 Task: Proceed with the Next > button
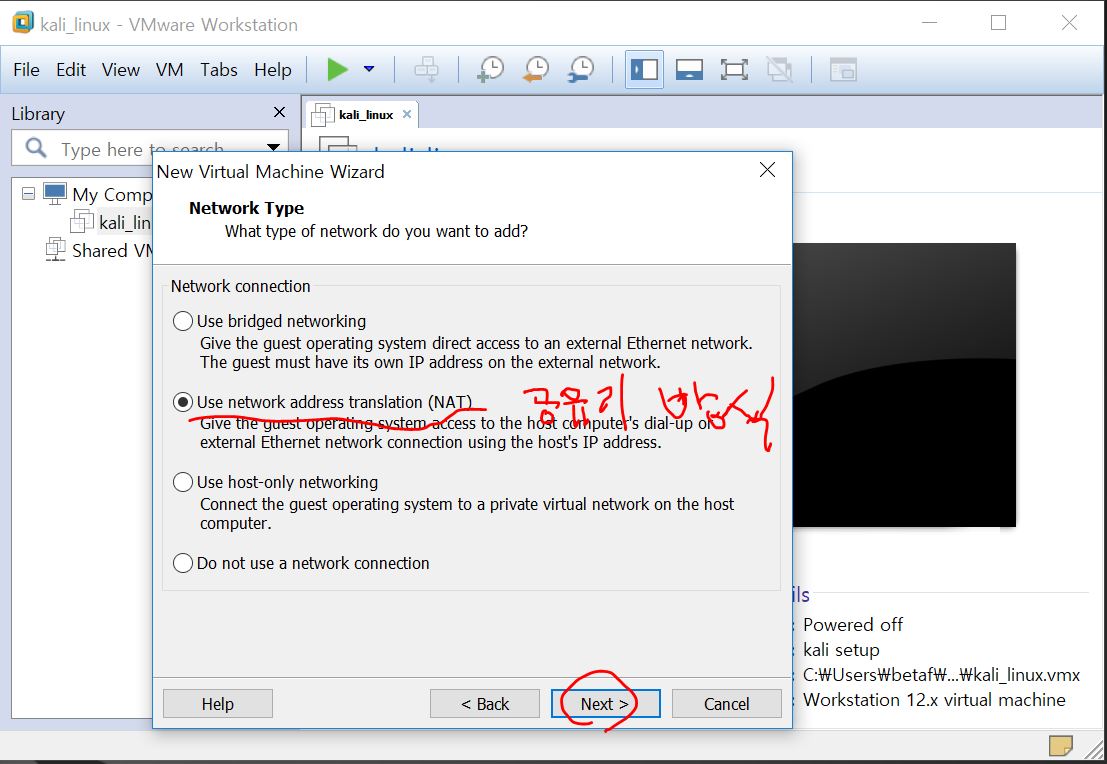click(x=605, y=704)
